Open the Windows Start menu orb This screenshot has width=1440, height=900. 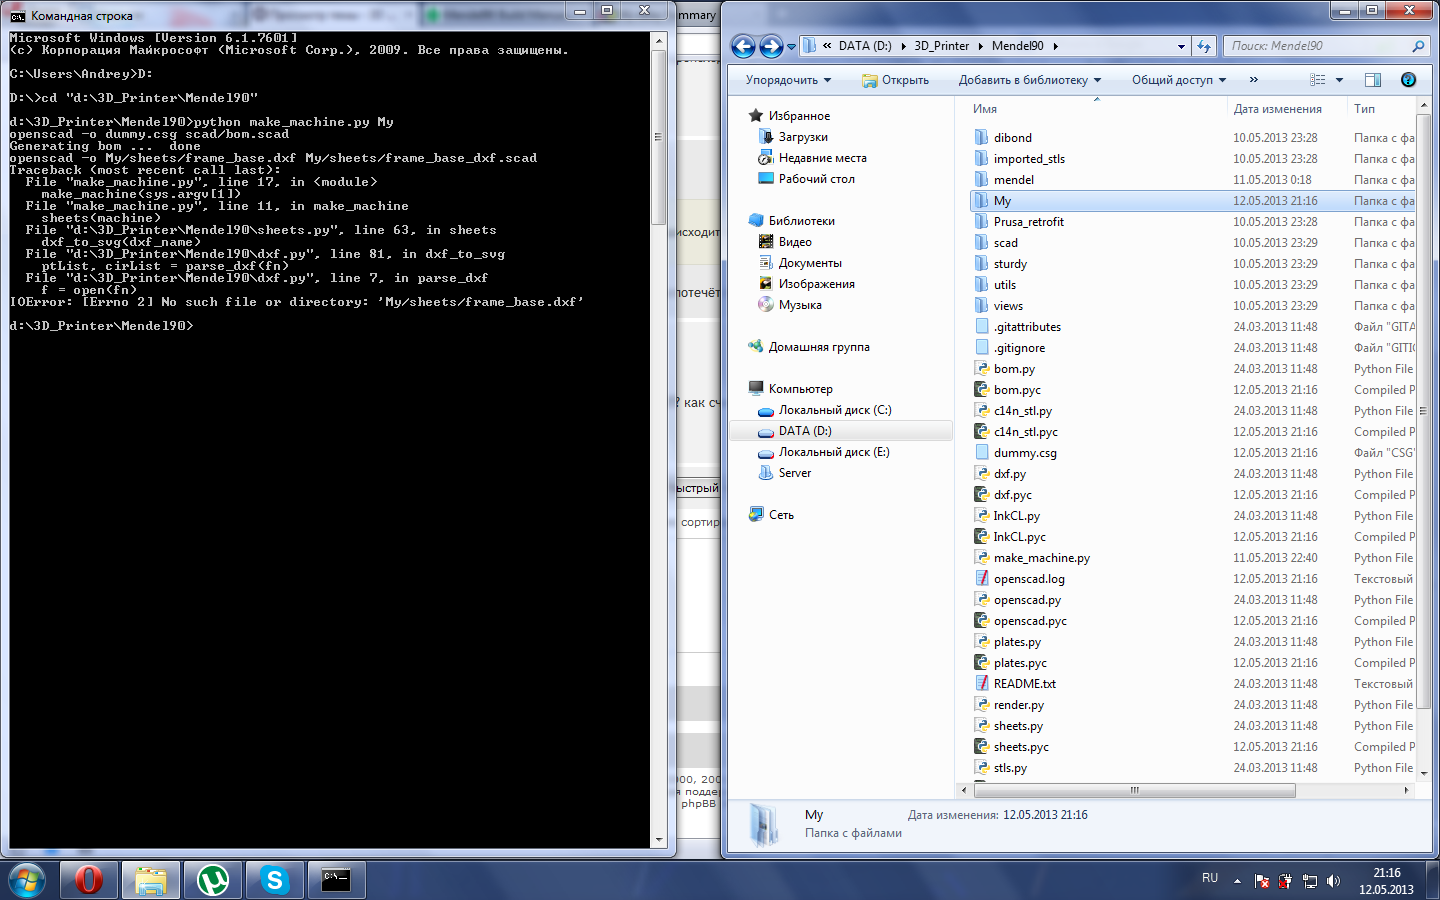click(x=27, y=880)
